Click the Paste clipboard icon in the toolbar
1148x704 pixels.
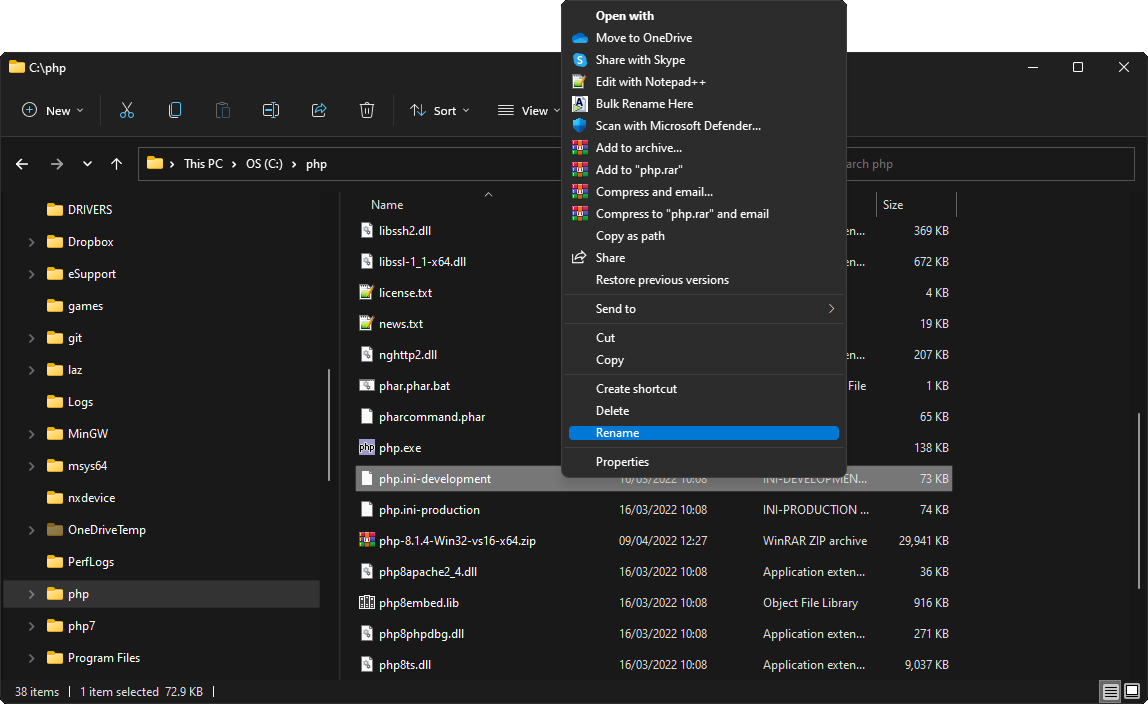click(223, 111)
